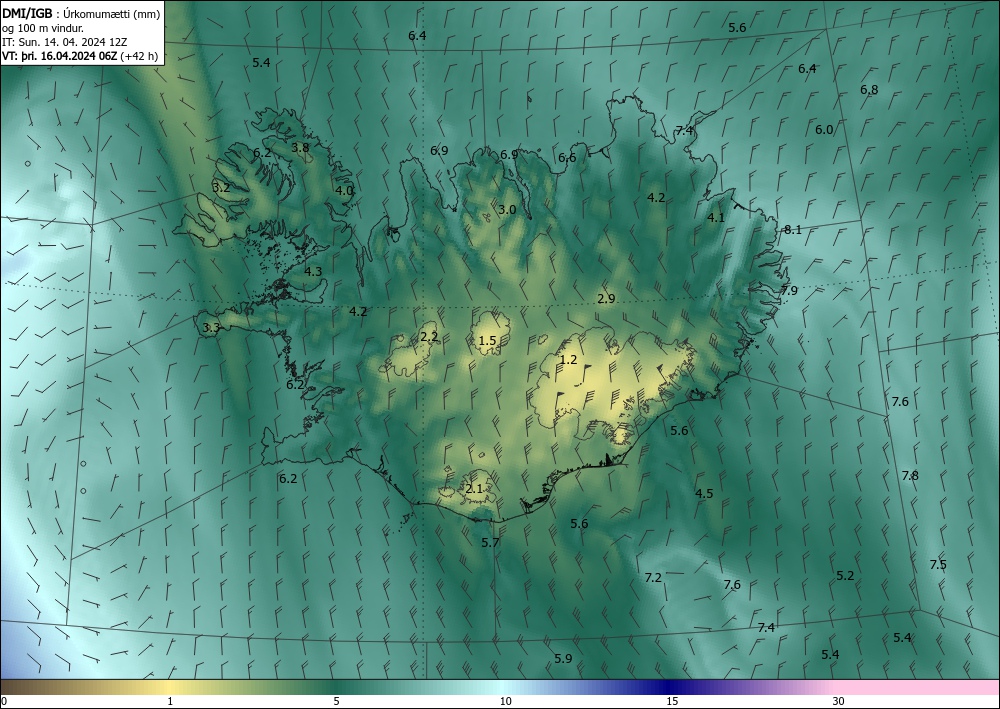The width and height of the screenshot is (1000, 709).
Task: Click the 6.8 value over the northeast sea
Action: pos(869,90)
